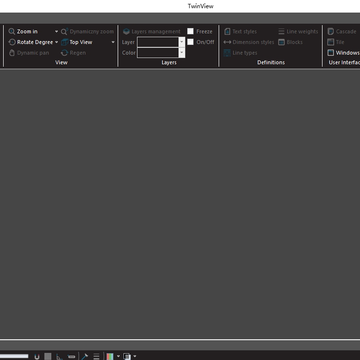Expand the Top View dropdown arrow
The width and height of the screenshot is (360, 360).
tap(113, 42)
